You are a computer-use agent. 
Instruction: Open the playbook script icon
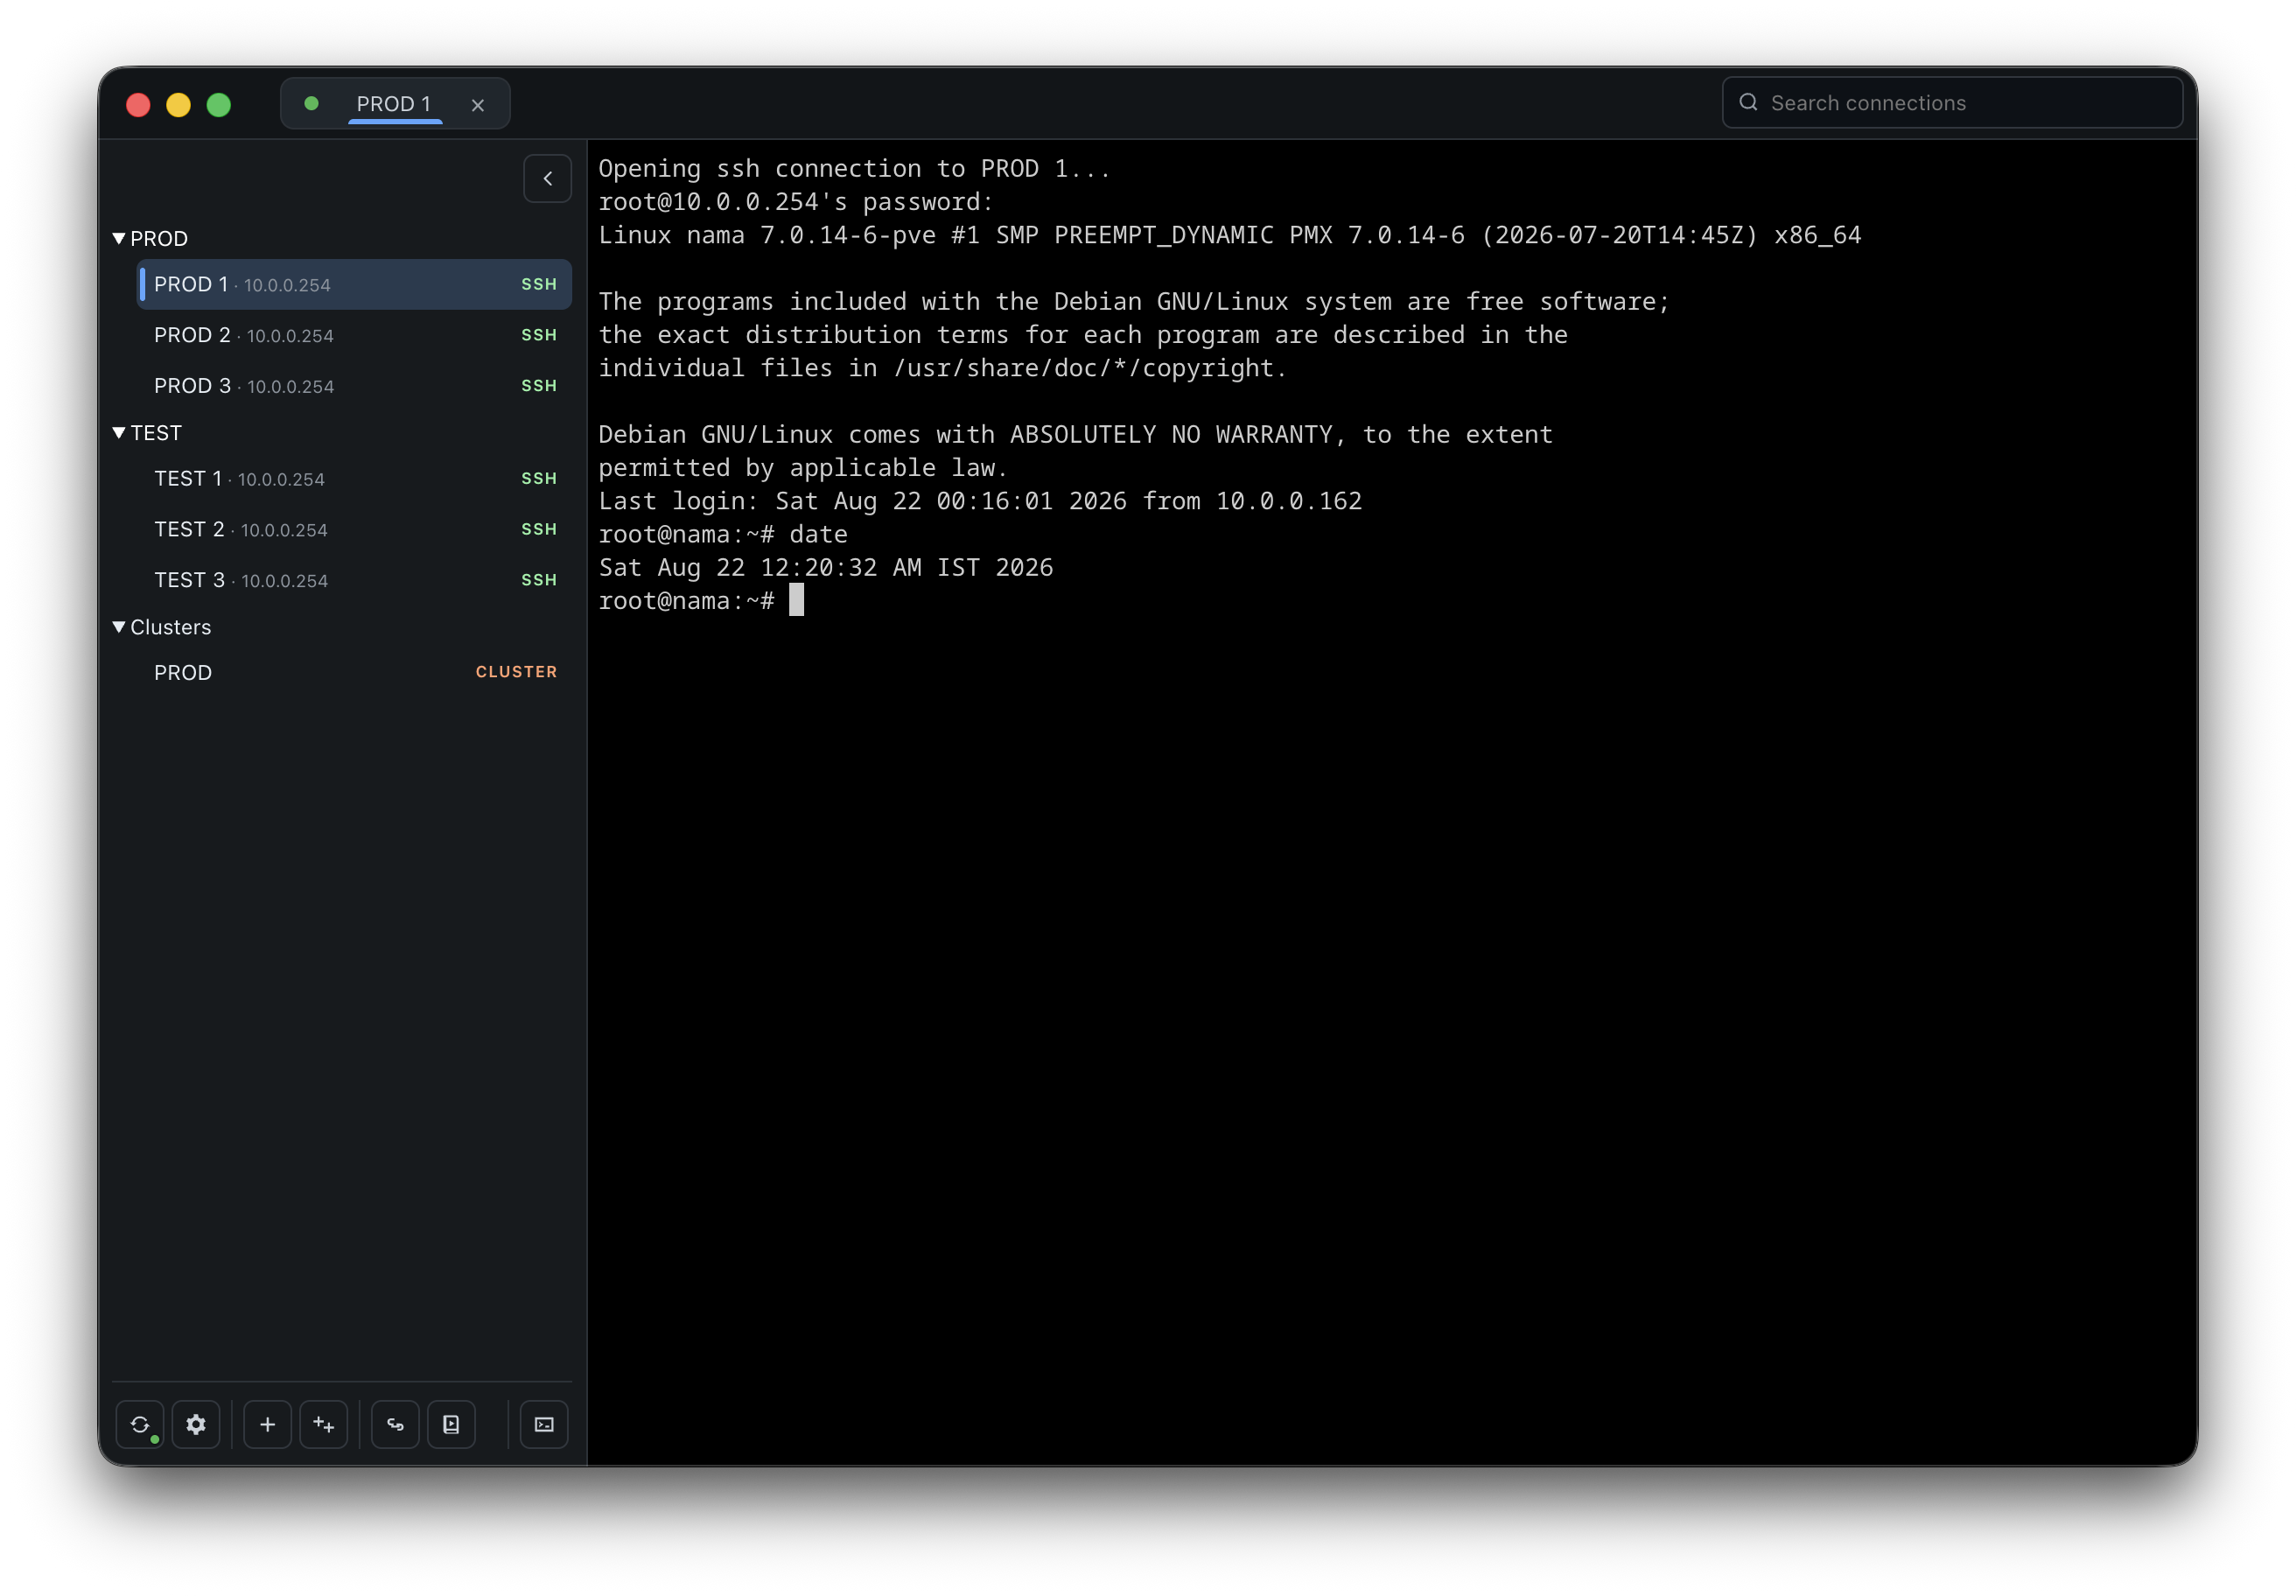pyautogui.click(x=452, y=1424)
